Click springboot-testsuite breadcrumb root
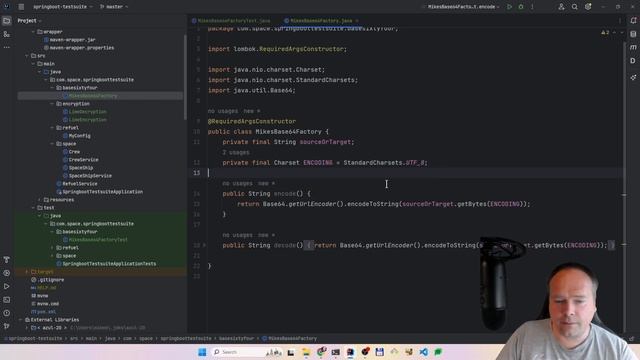The width and height of the screenshot is (640, 360). [x=36, y=338]
